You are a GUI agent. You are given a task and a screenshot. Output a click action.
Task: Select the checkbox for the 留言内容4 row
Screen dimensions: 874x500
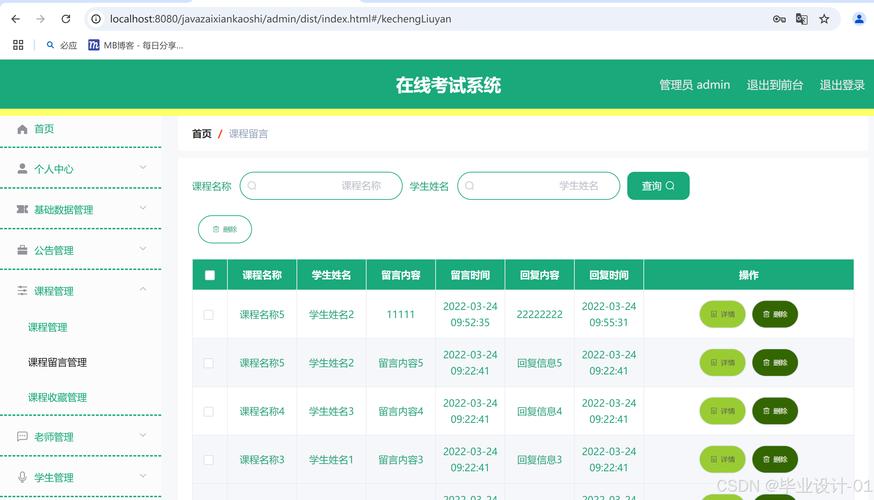click(x=209, y=411)
